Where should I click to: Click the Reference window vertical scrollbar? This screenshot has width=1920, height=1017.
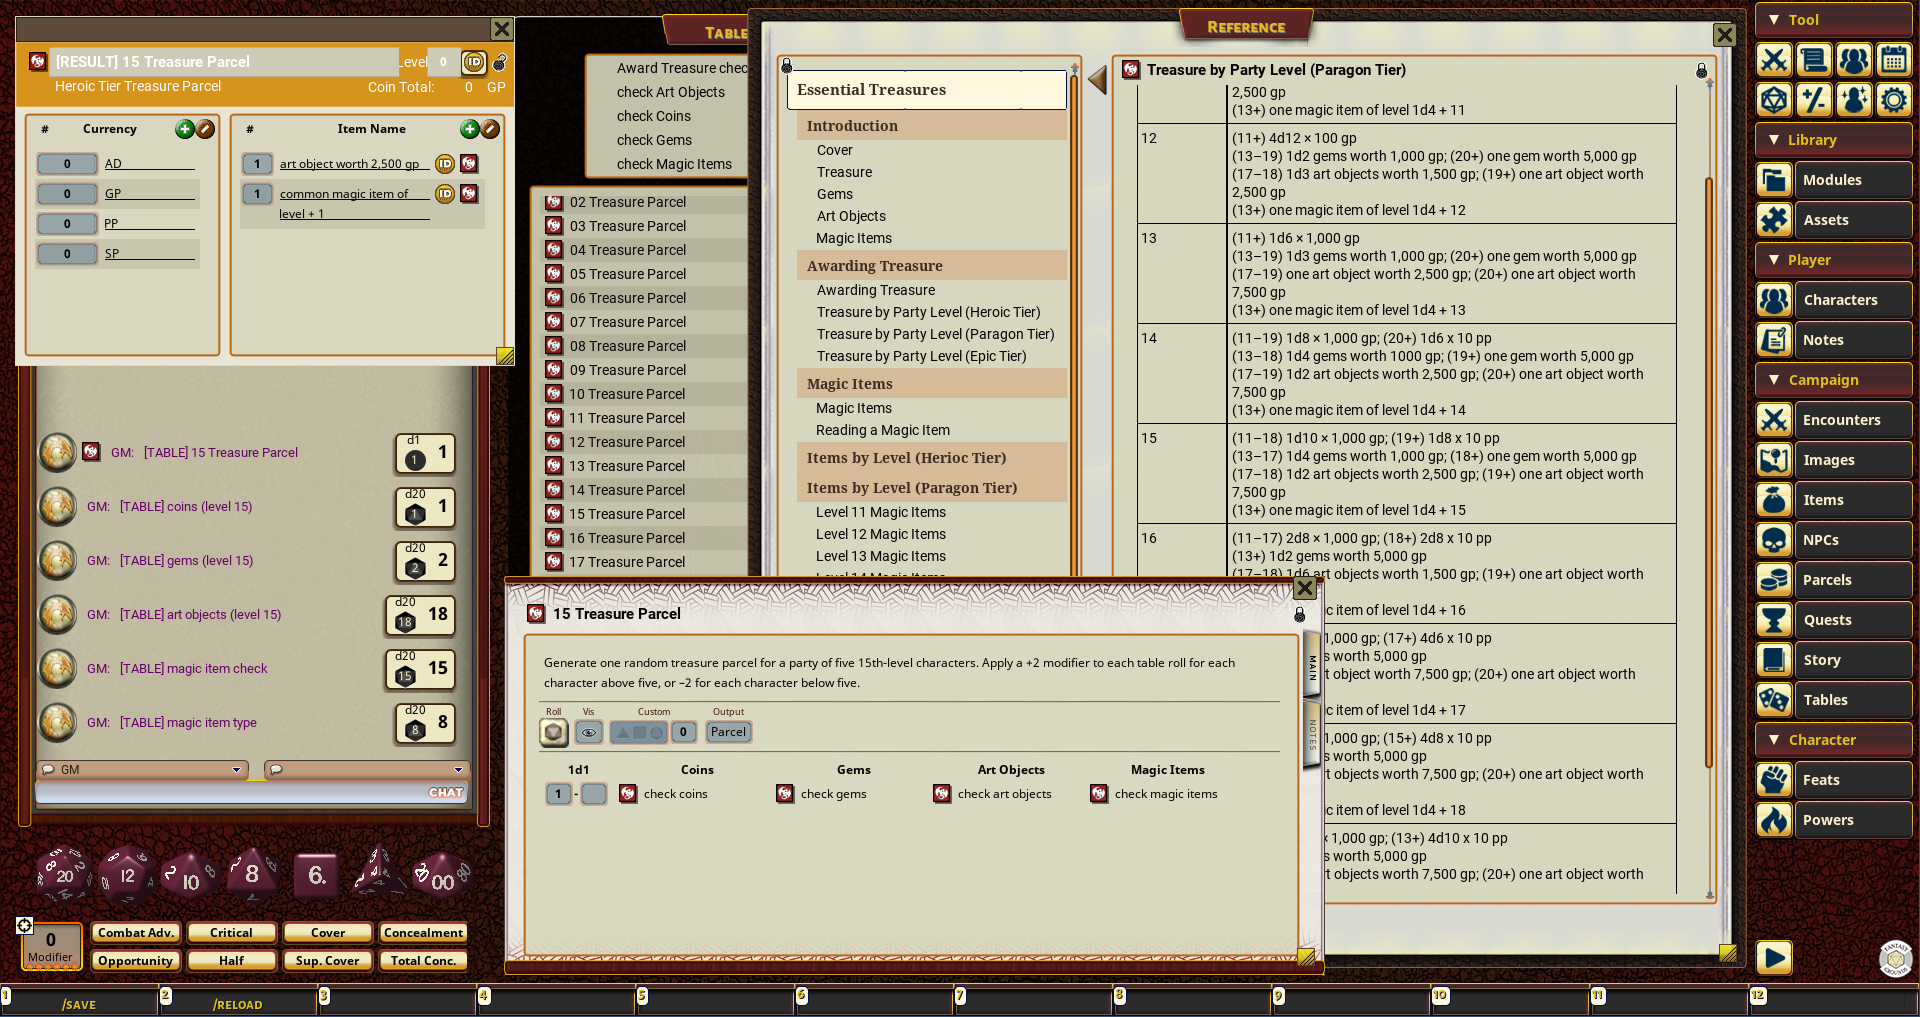(x=1709, y=470)
